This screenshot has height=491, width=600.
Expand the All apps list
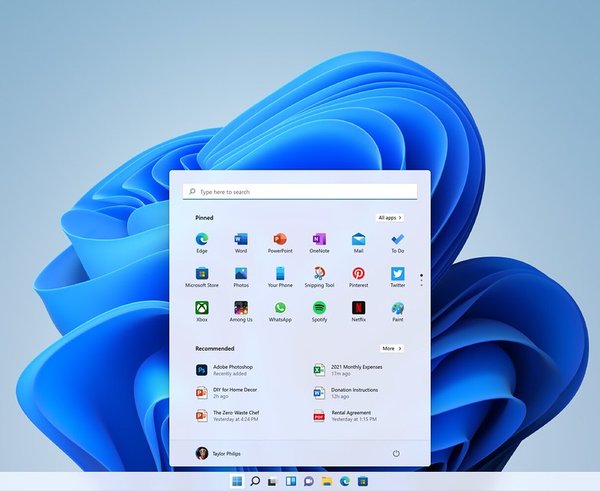390,217
